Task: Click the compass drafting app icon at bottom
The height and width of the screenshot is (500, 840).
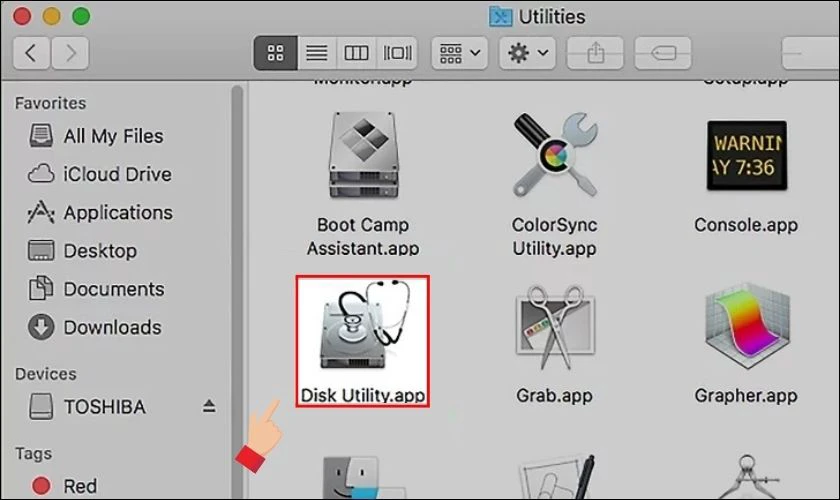Action: point(747,477)
